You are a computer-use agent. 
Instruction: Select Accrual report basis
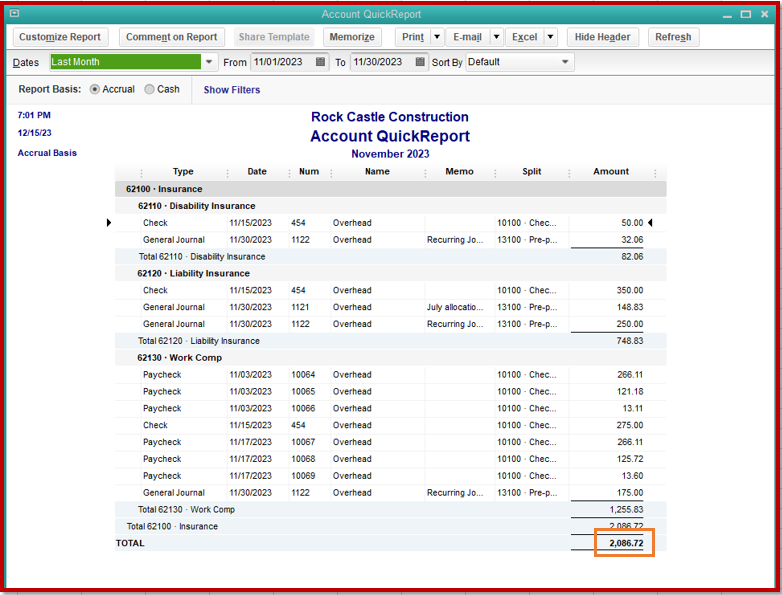pyautogui.click(x=96, y=89)
